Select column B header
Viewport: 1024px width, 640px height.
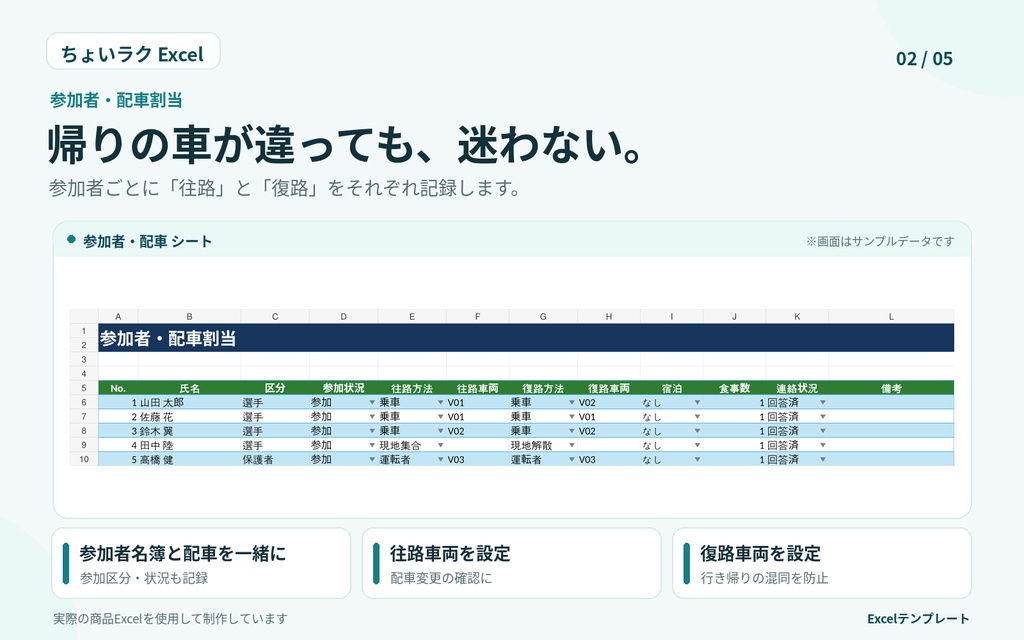pos(189,317)
